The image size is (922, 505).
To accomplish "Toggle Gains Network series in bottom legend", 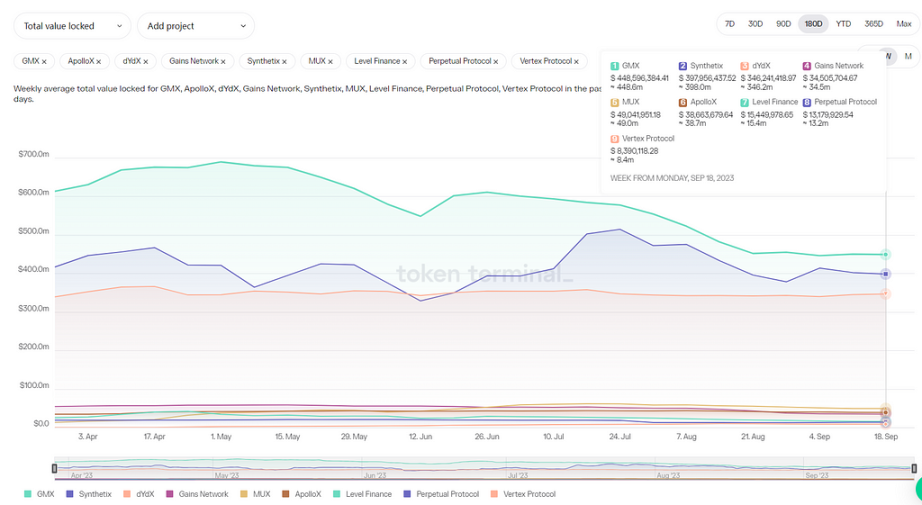I will (197, 494).
